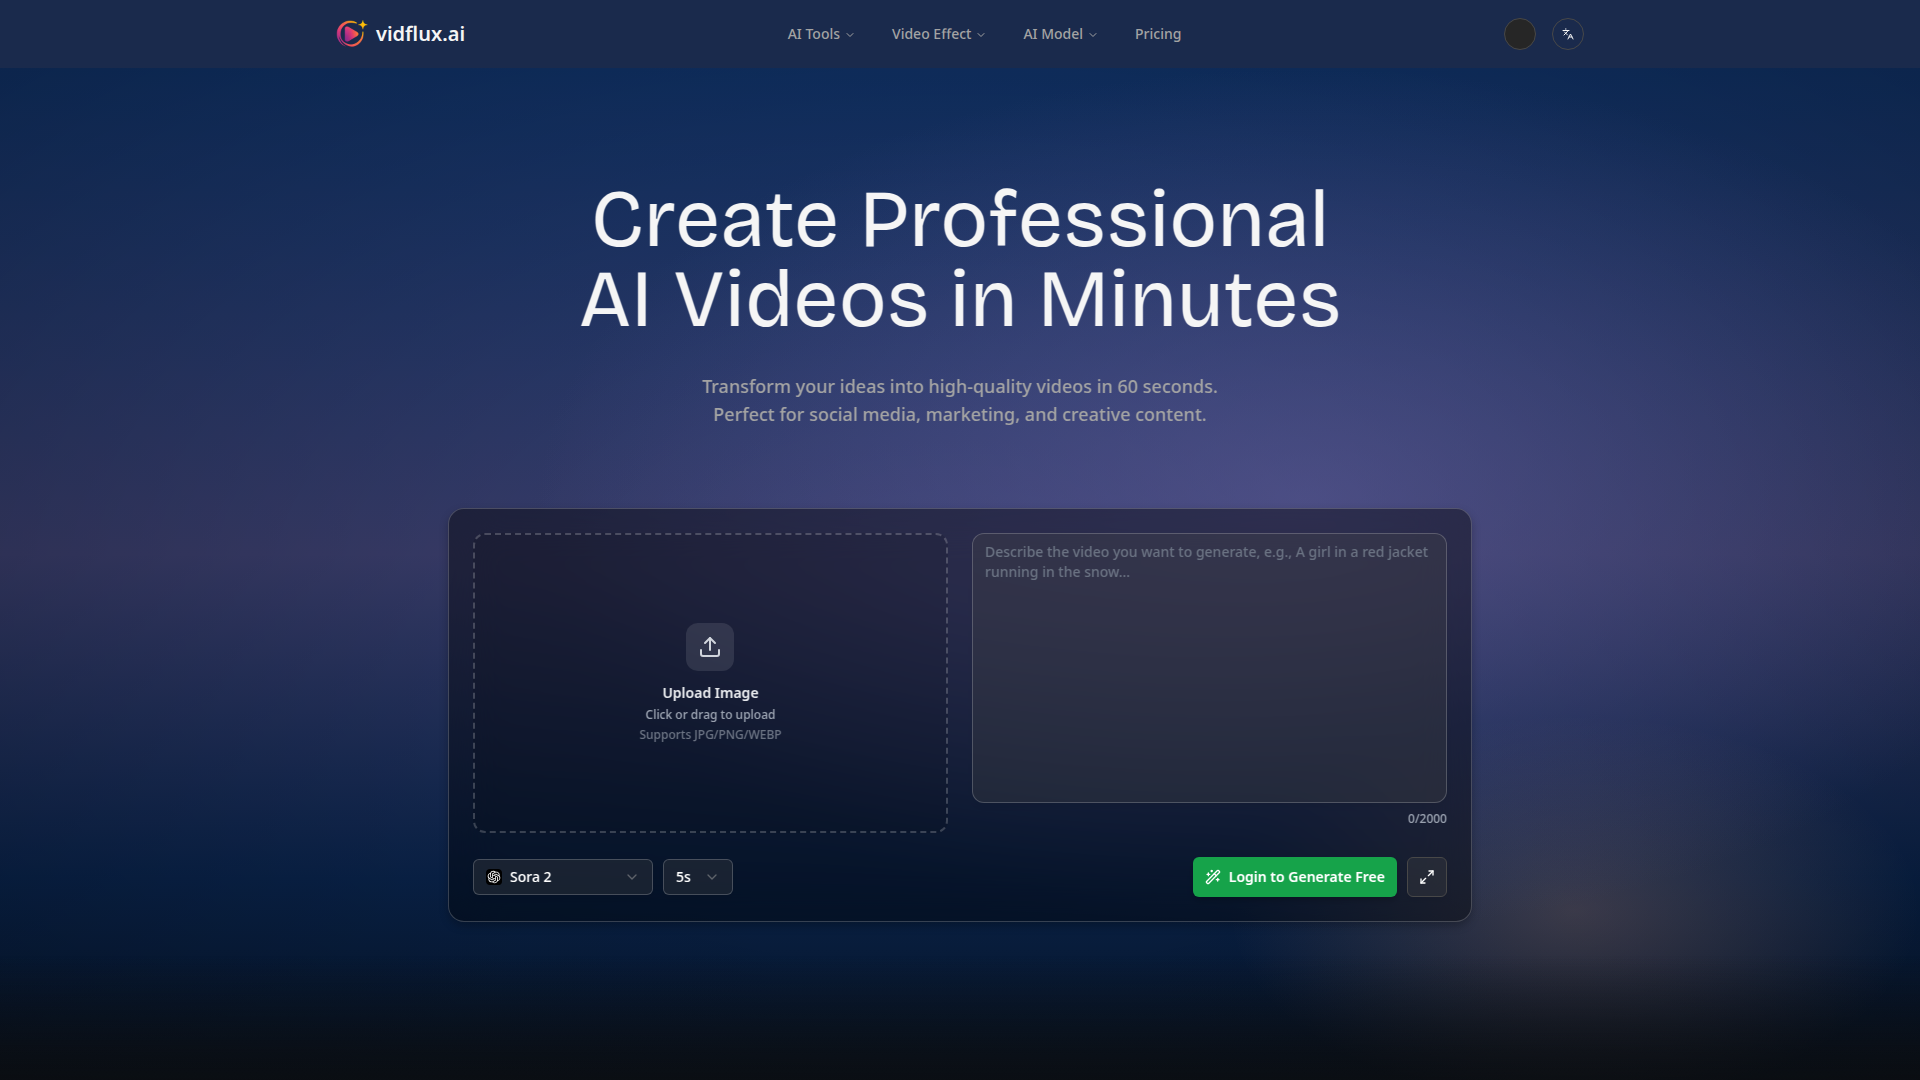The height and width of the screenshot is (1080, 1920).
Task: Open the Sora 2 model dropdown
Action: pos(562,877)
